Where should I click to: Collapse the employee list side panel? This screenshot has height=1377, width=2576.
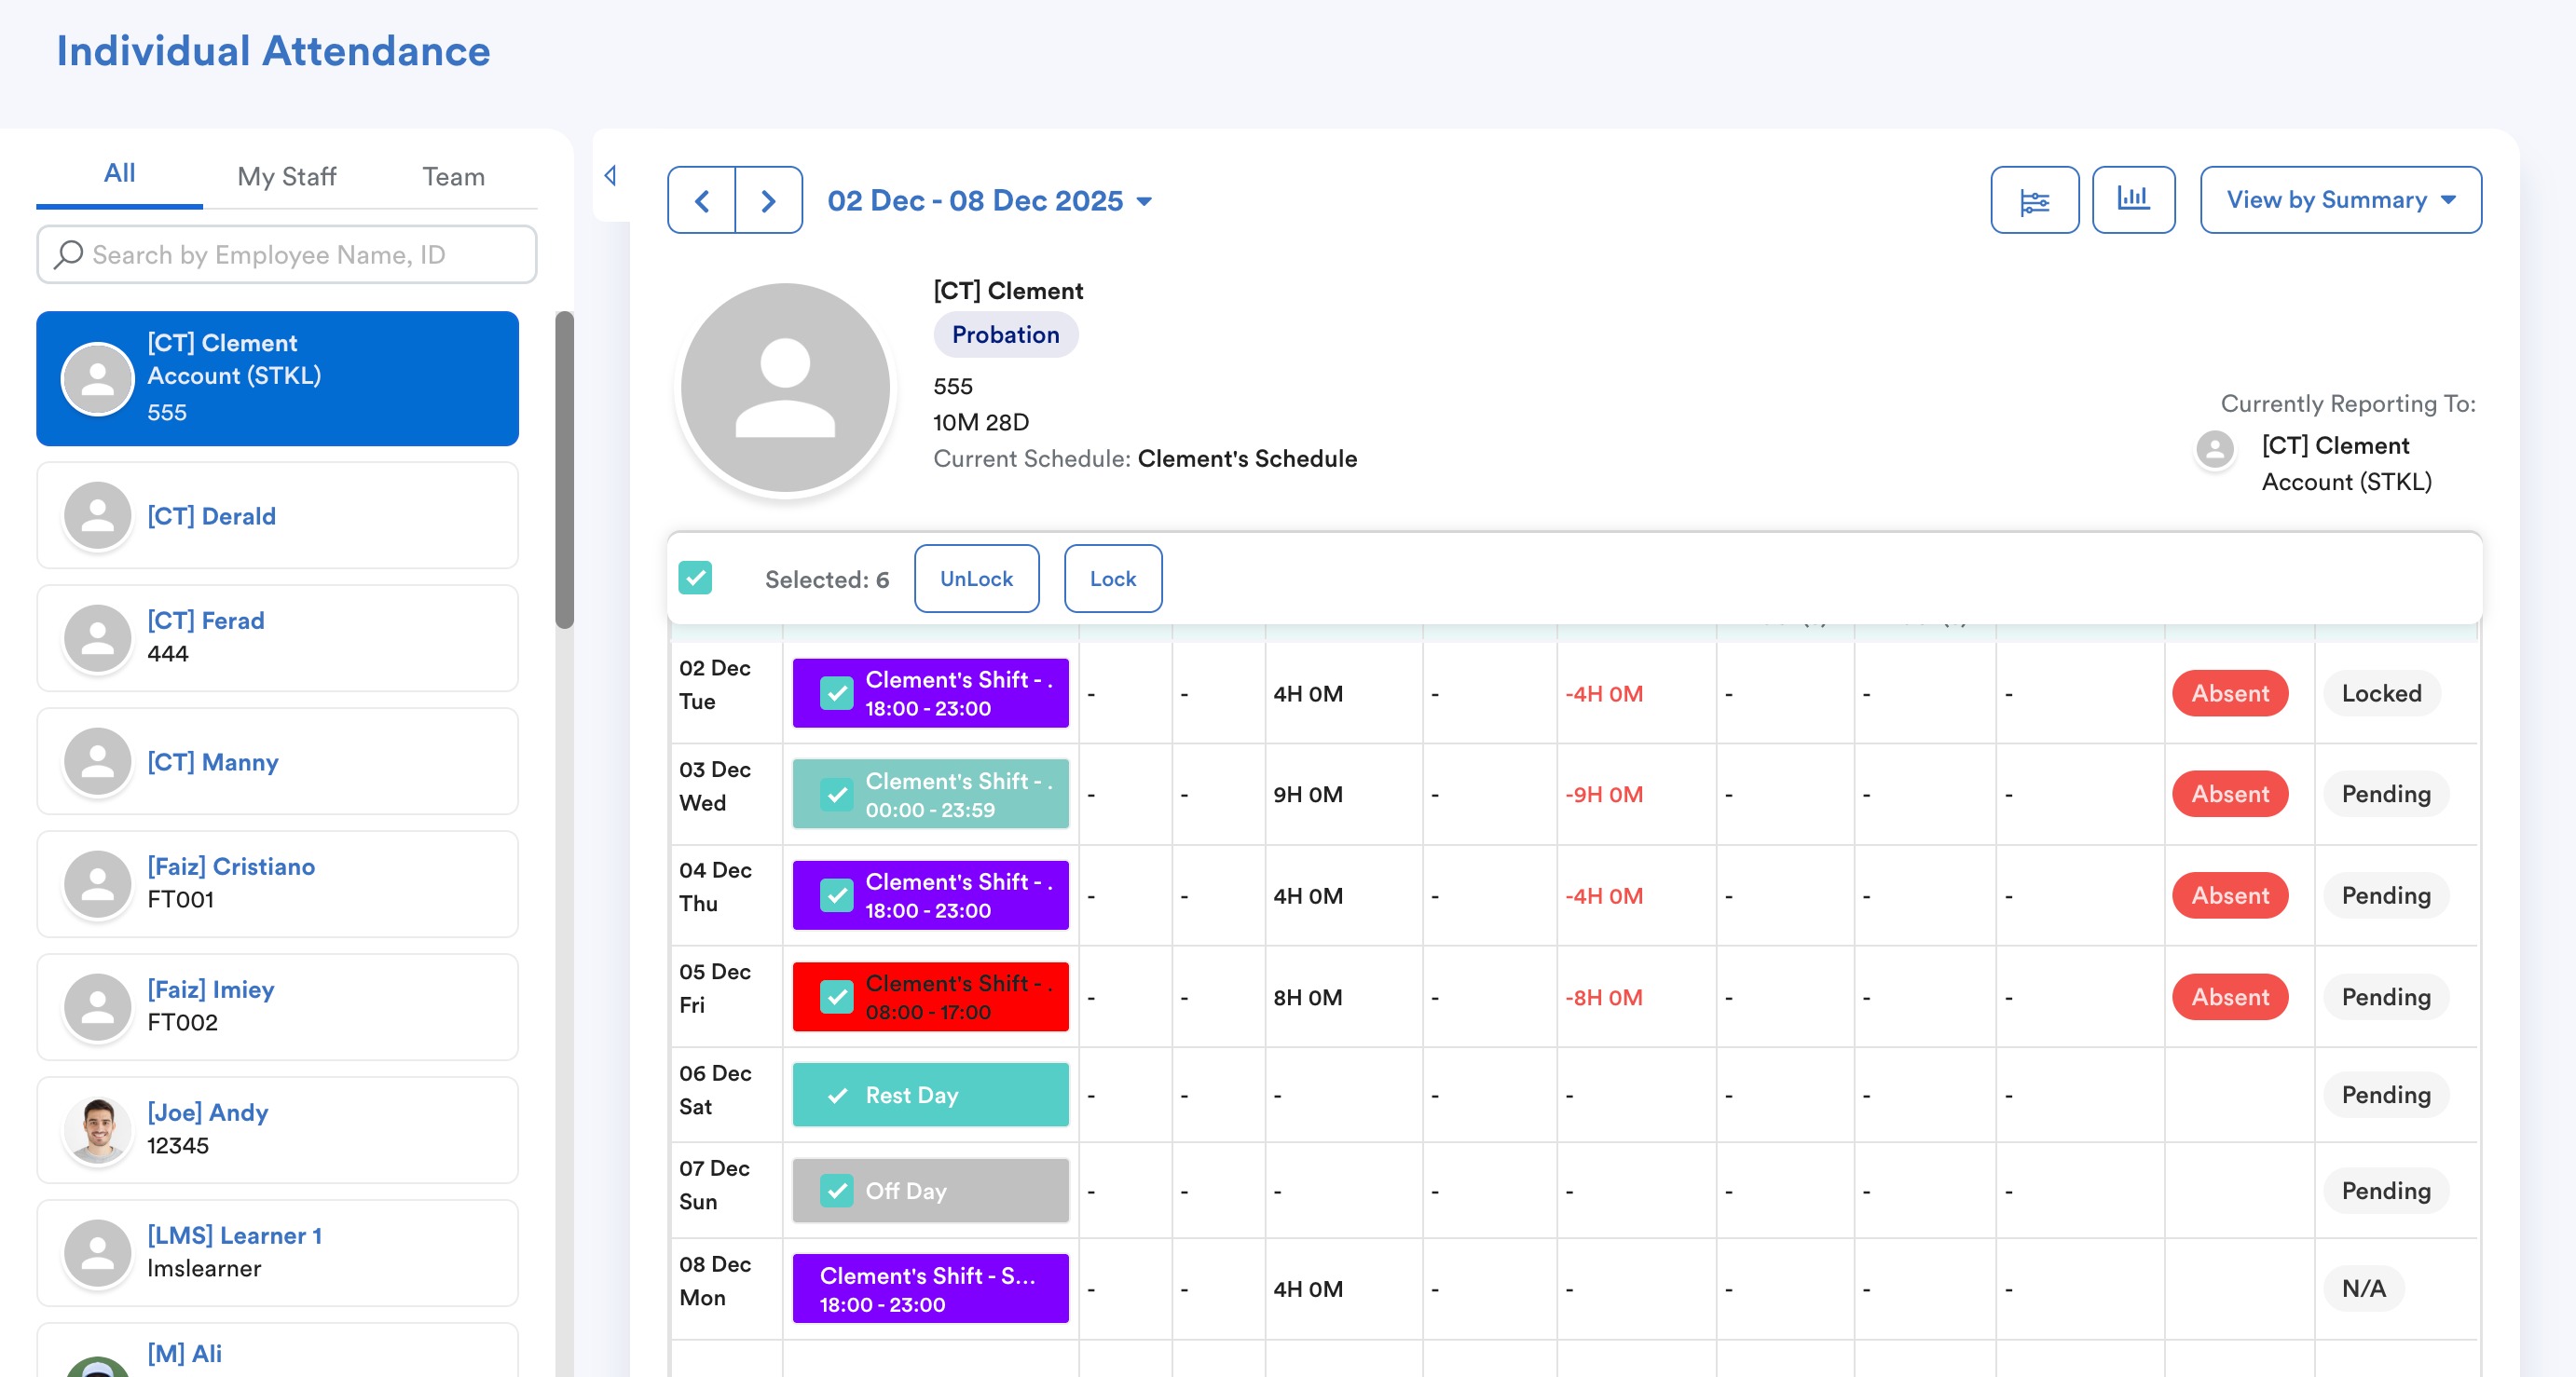pyautogui.click(x=610, y=176)
